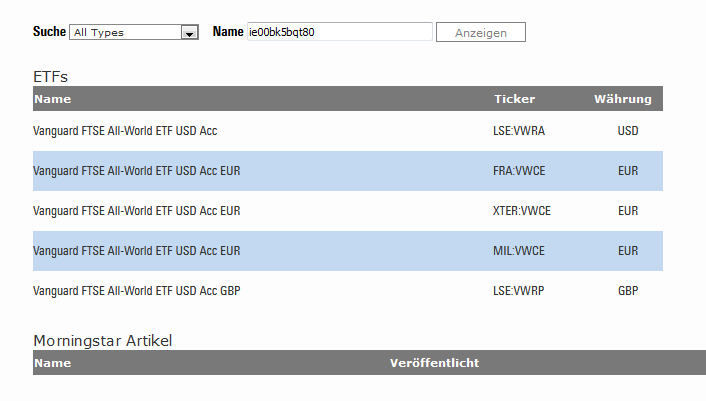Click the Name search input field

coord(339,32)
